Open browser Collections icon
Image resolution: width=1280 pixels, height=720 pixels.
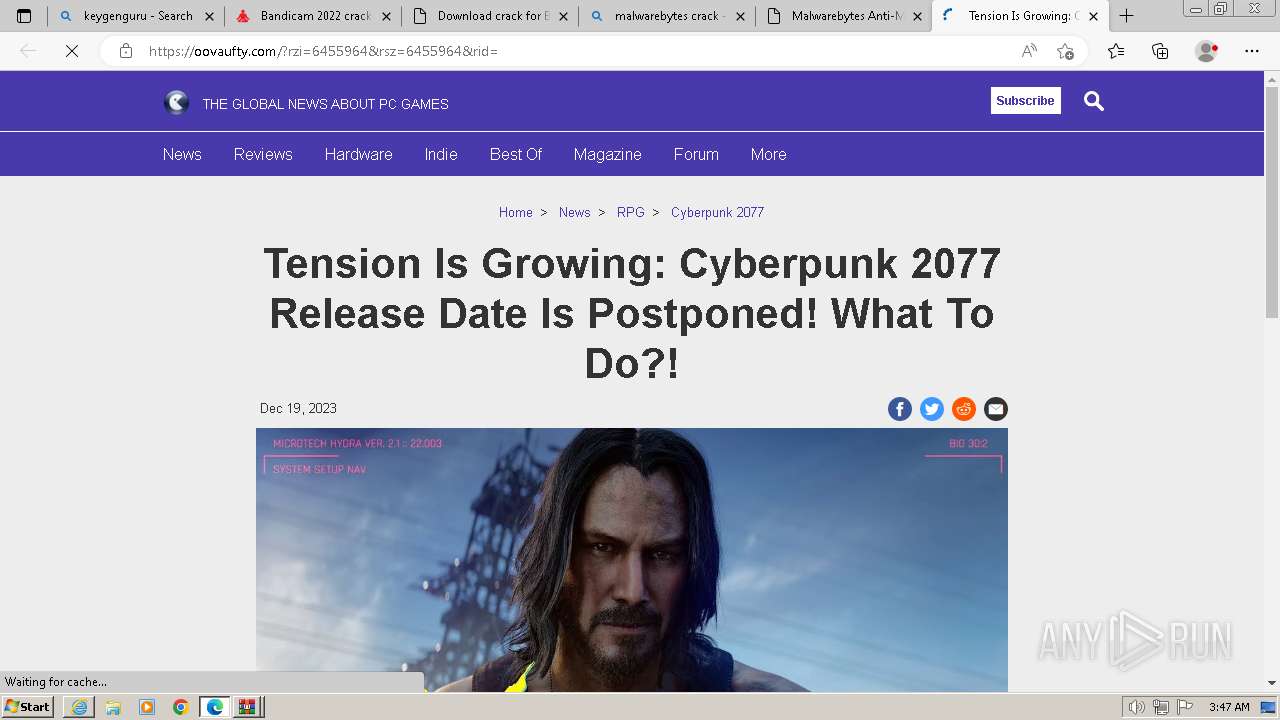coord(1160,51)
